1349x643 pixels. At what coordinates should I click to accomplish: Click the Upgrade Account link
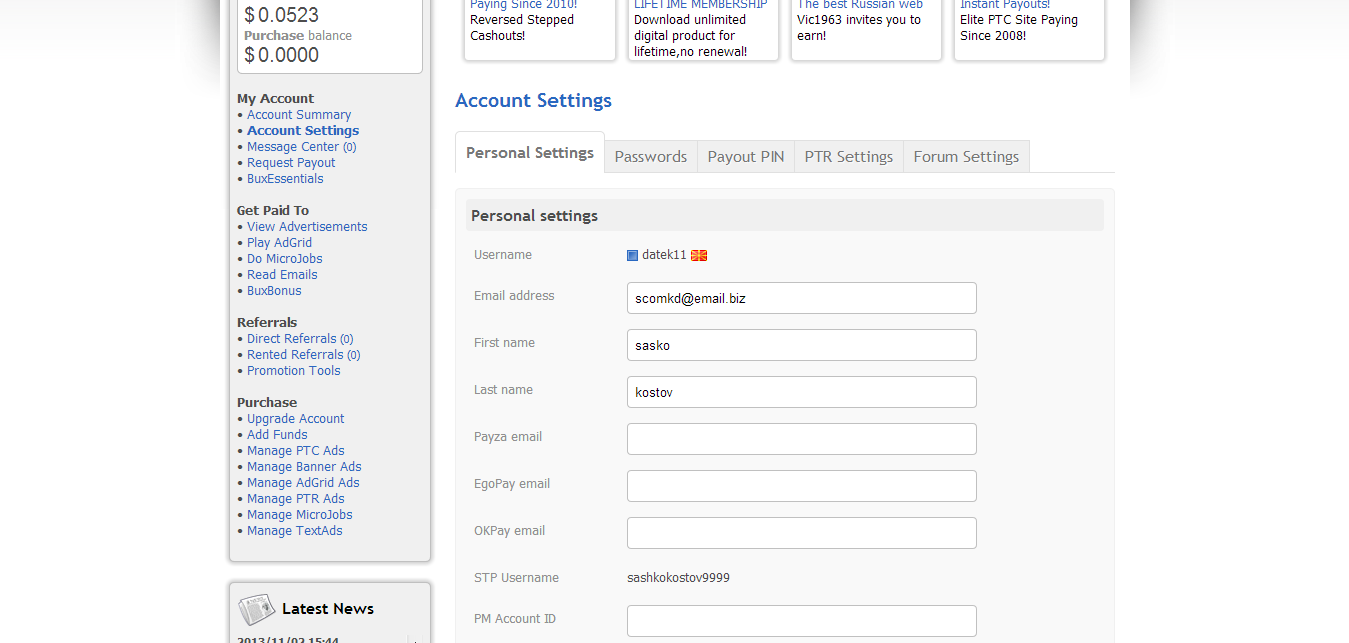(x=295, y=419)
